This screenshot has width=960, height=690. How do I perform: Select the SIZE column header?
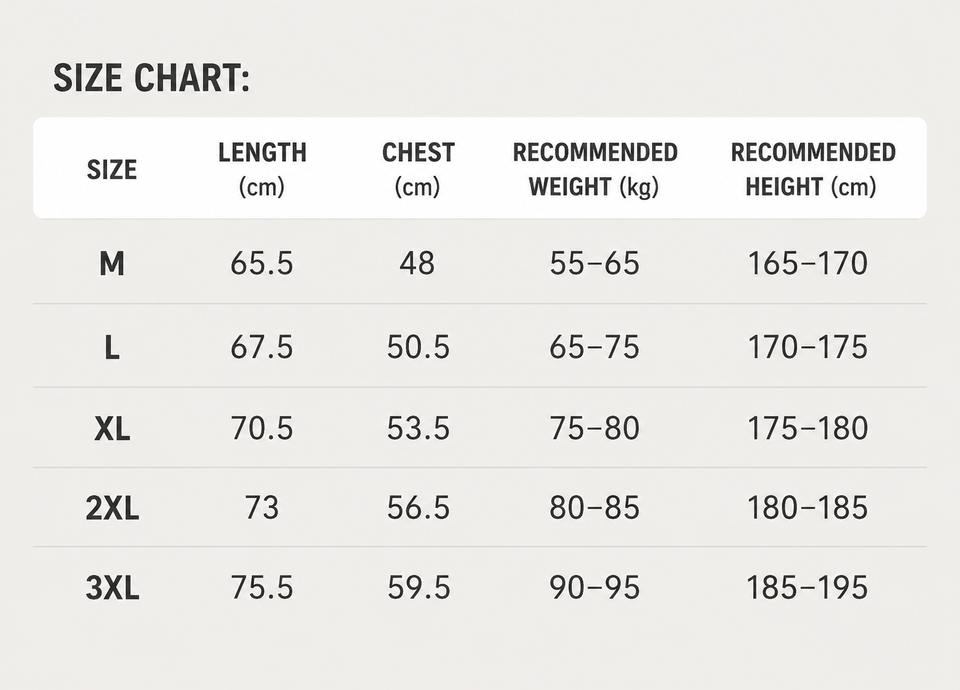coord(111,170)
